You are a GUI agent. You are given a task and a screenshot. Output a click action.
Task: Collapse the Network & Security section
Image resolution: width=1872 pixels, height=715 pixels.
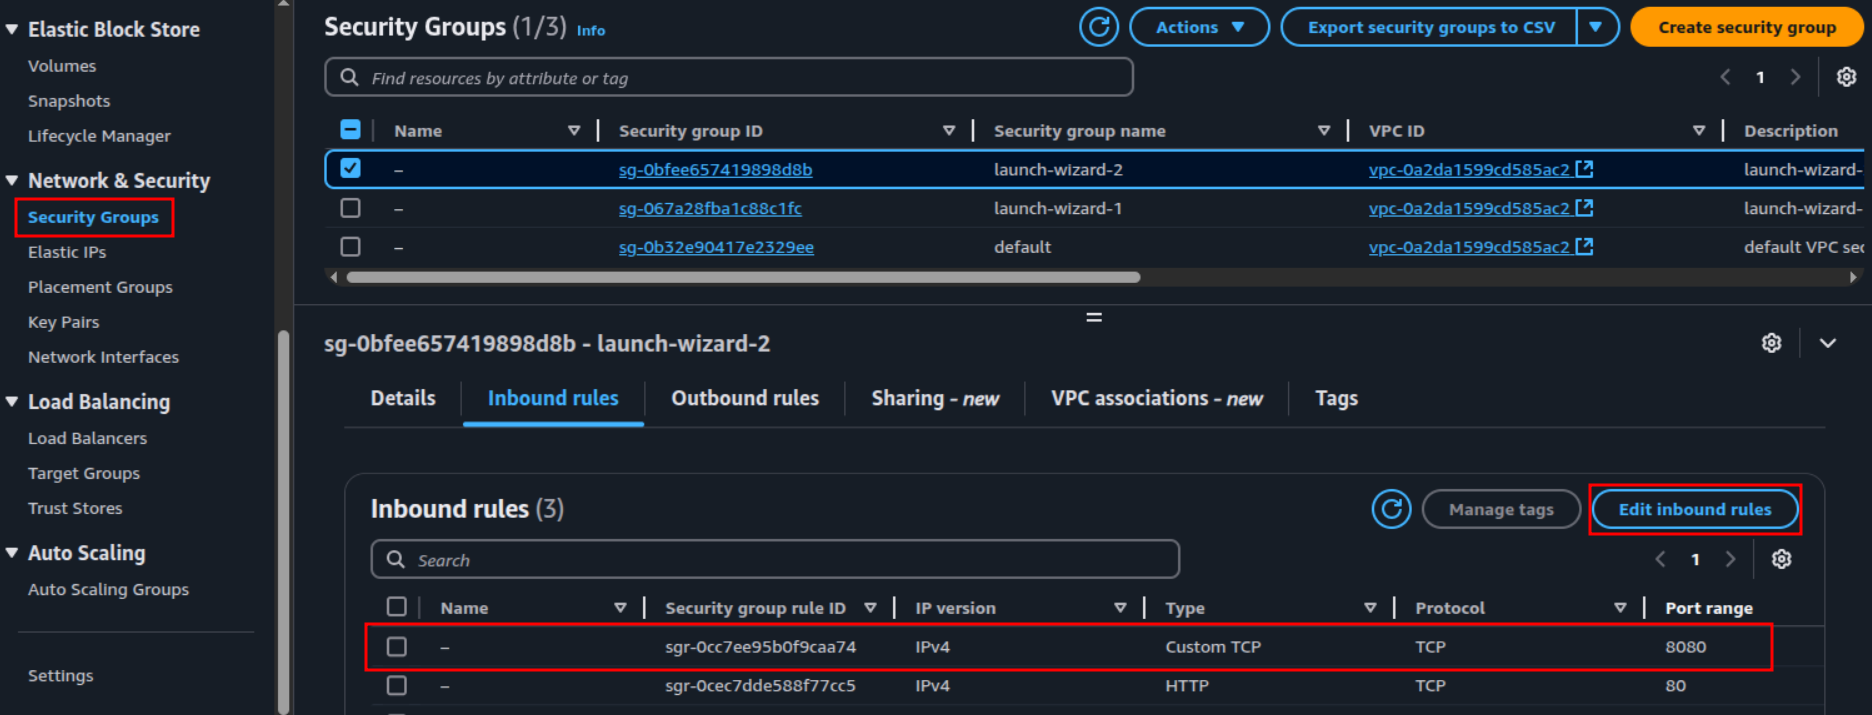[x=12, y=181]
